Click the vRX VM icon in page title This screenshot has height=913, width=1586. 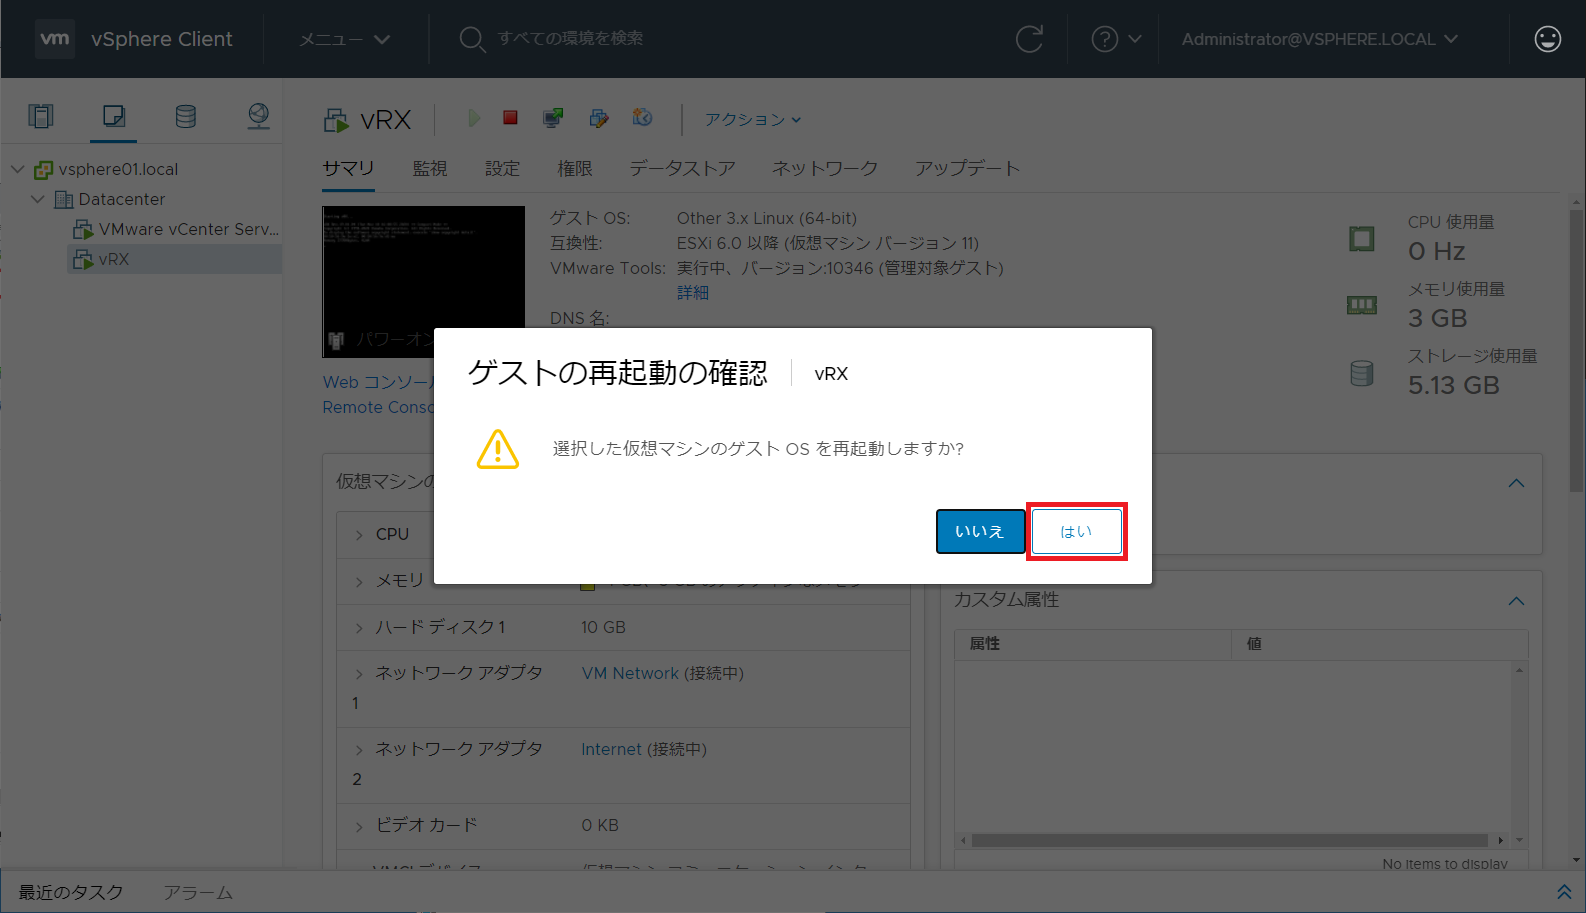[336, 121]
